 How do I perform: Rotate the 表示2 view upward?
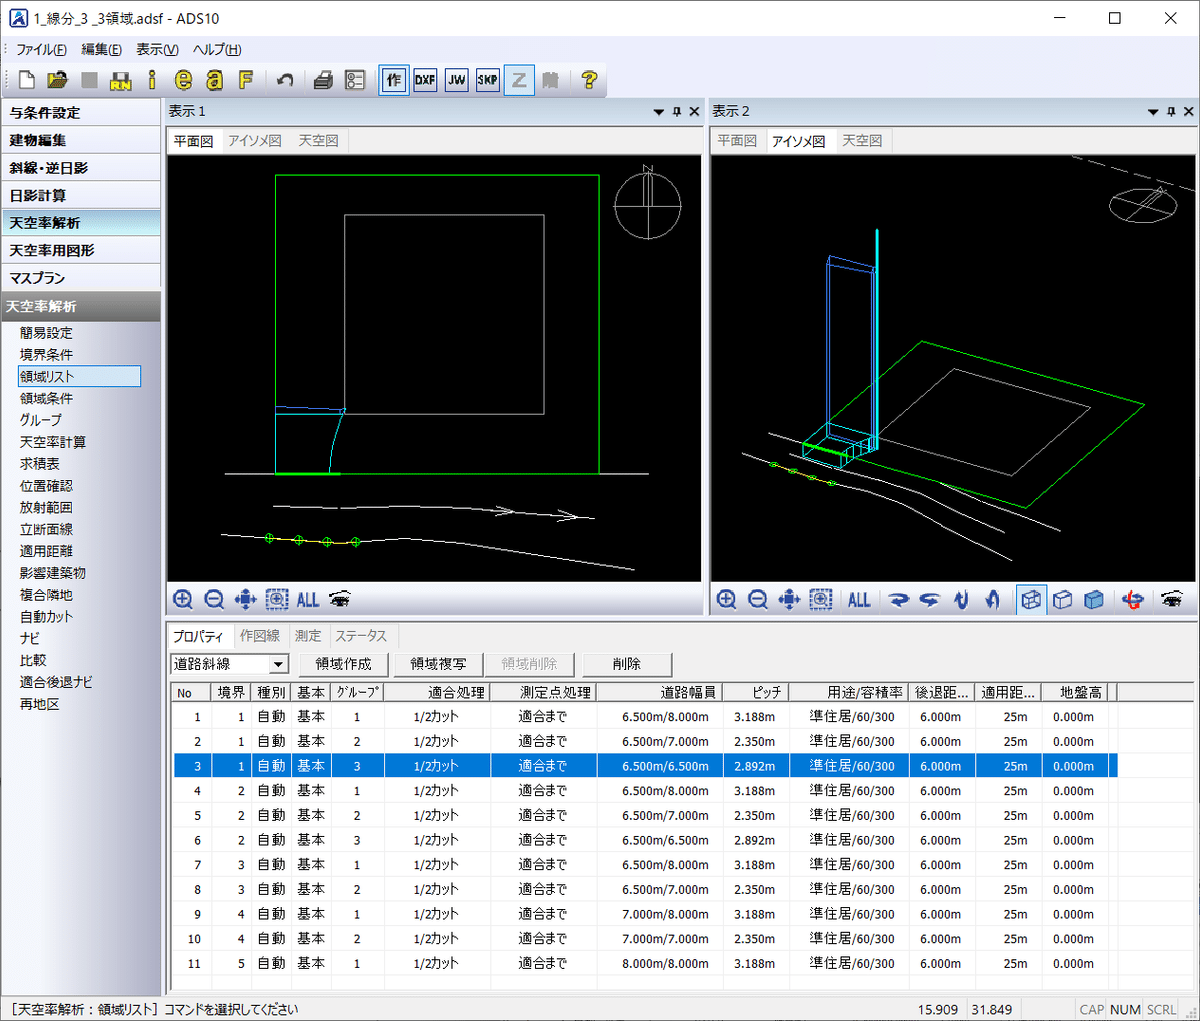pyautogui.click(x=961, y=599)
